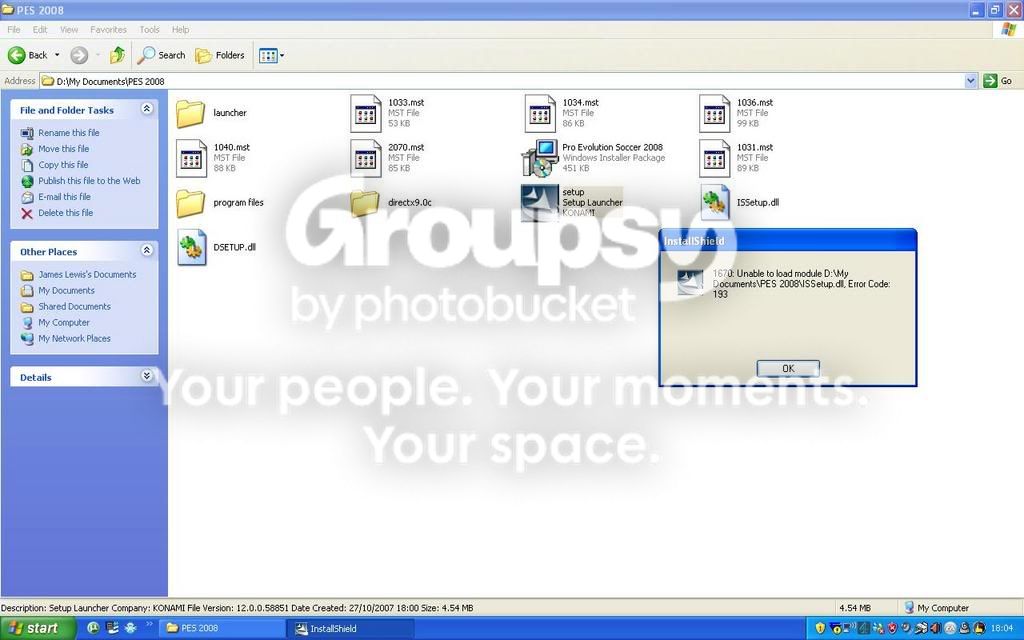Open the Help menu
This screenshot has width=1024, height=640.
pyautogui.click(x=180, y=29)
